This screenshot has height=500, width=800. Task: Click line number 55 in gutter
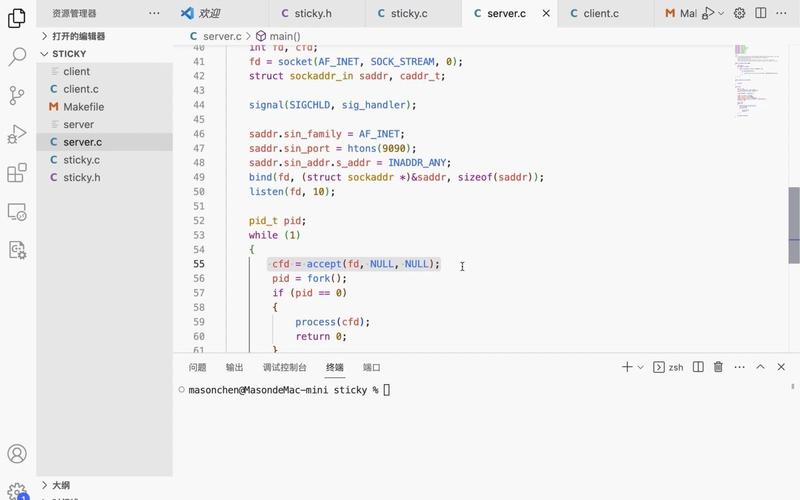(x=199, y=264)
